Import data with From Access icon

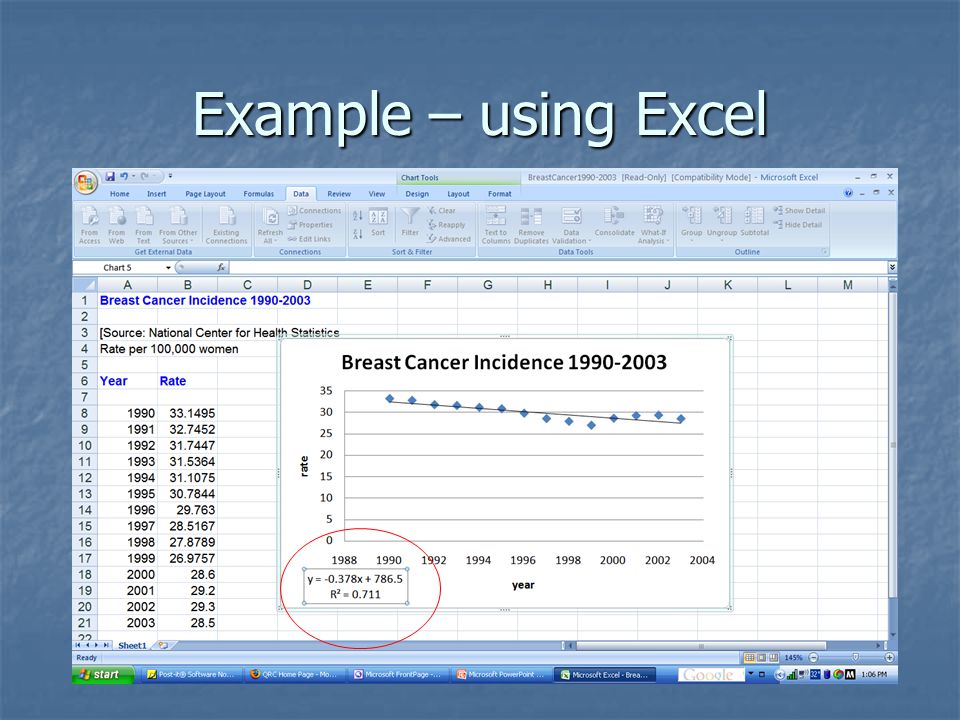click(89, 225)
